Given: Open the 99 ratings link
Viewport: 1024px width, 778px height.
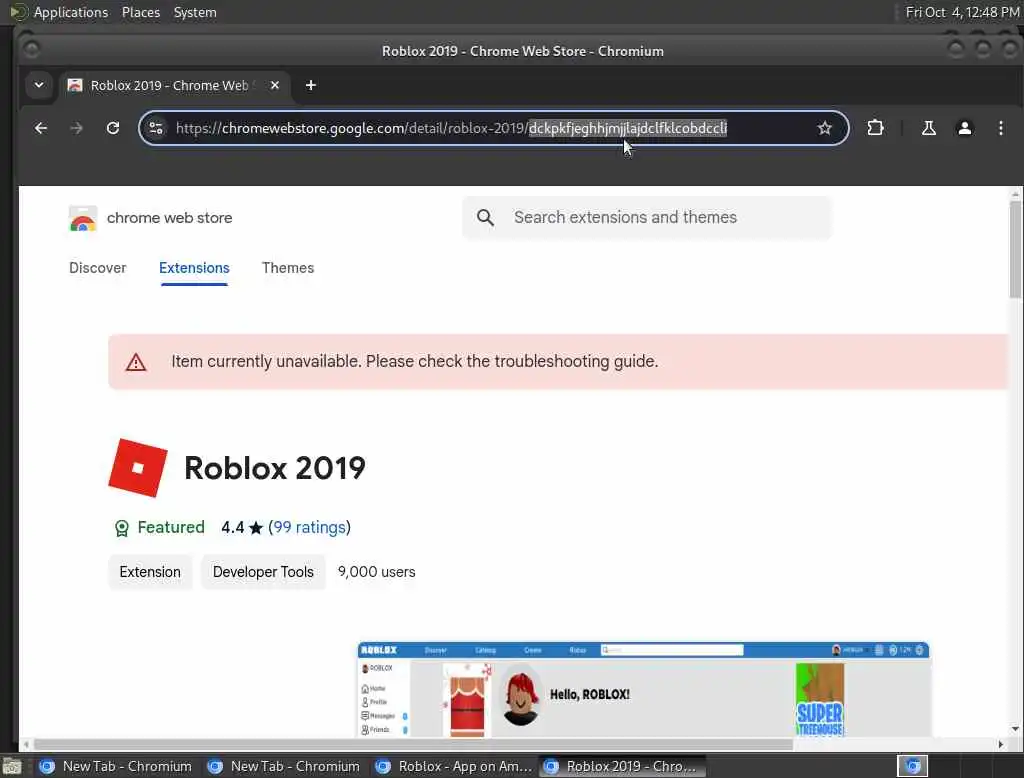Looking at the screenshot, I should click(310, 527).
